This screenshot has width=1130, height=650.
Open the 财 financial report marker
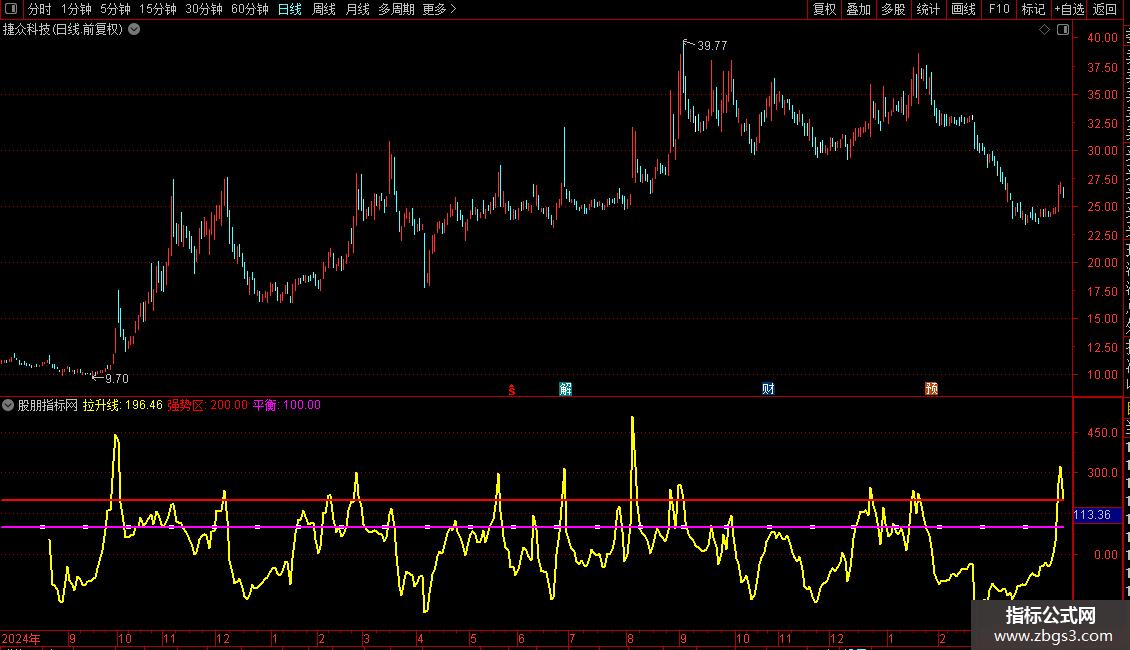[768, 389]
